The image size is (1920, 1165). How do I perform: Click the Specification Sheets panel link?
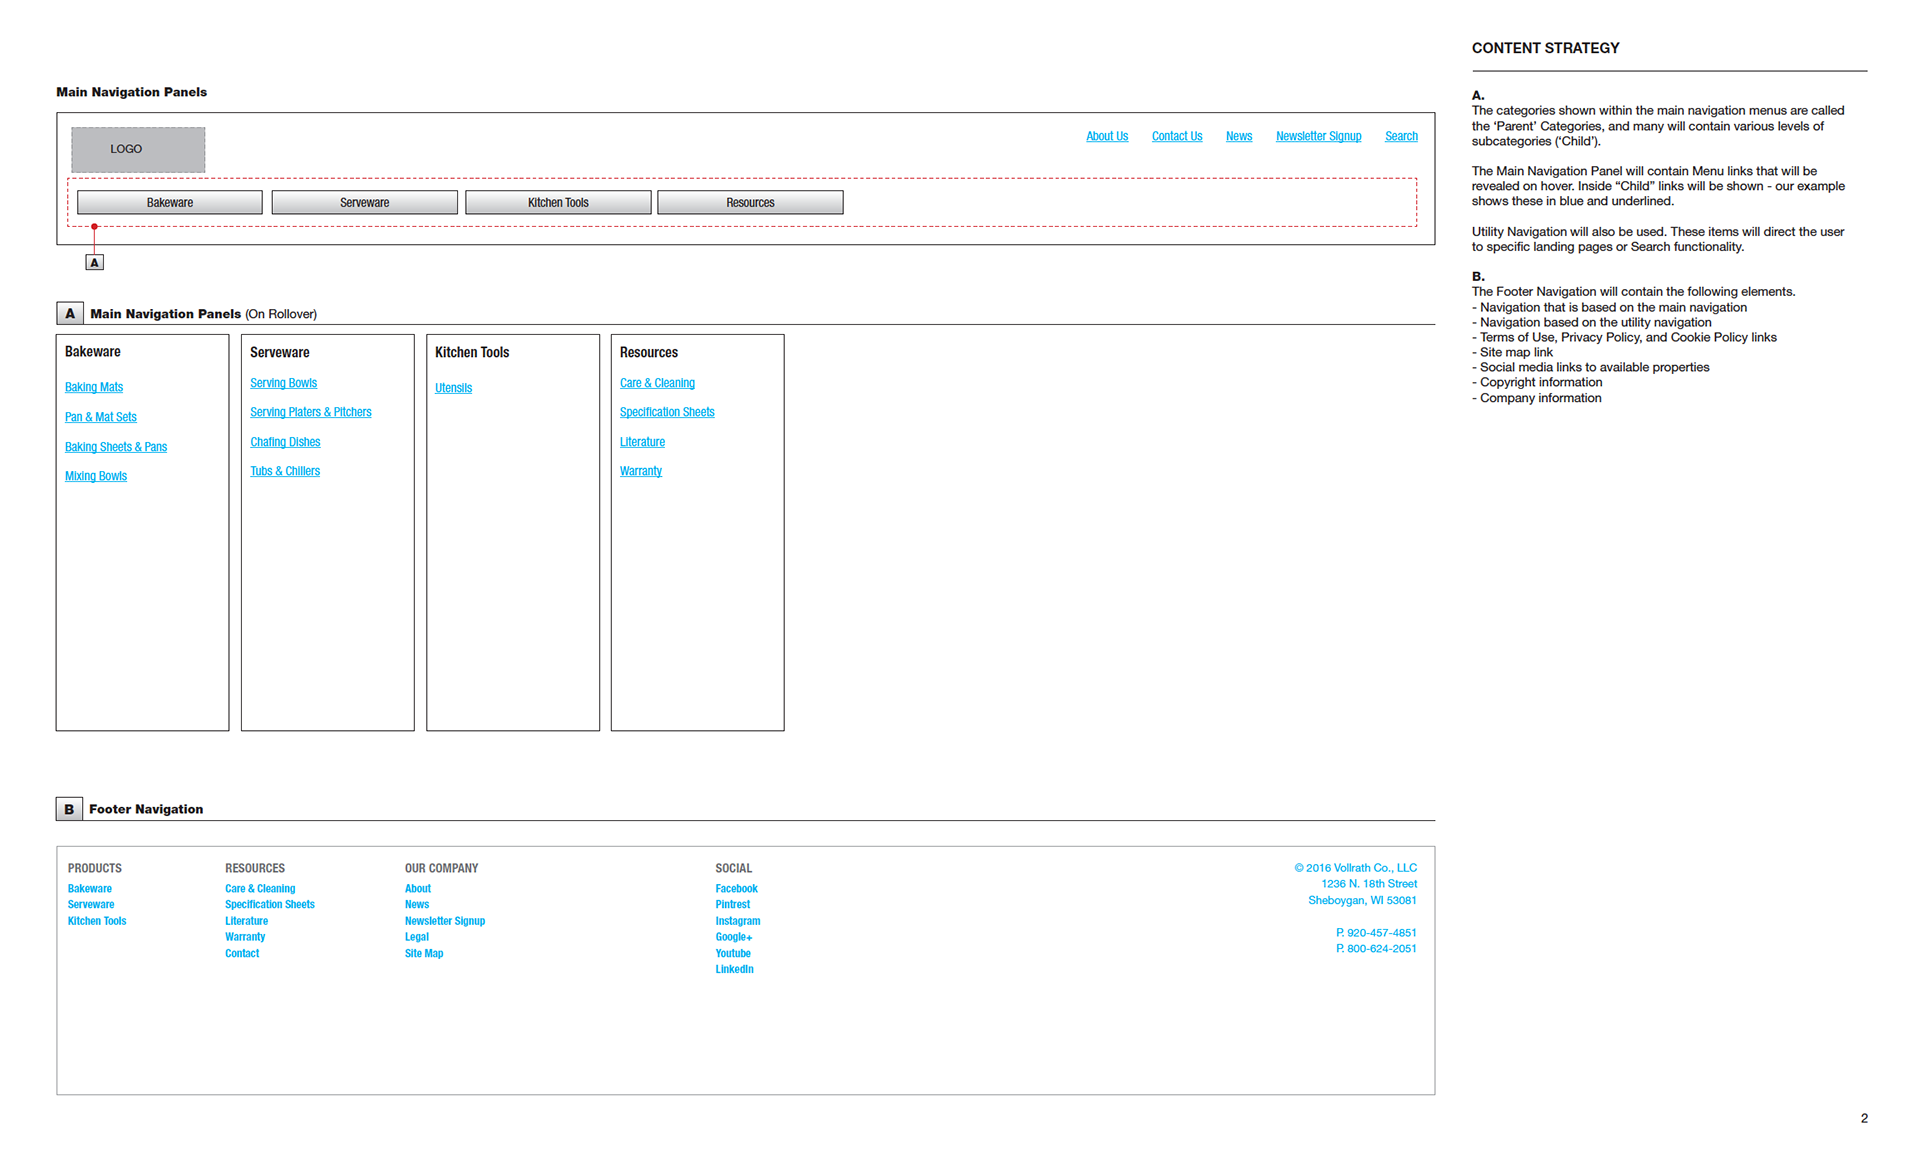click(x=666, y=412)
